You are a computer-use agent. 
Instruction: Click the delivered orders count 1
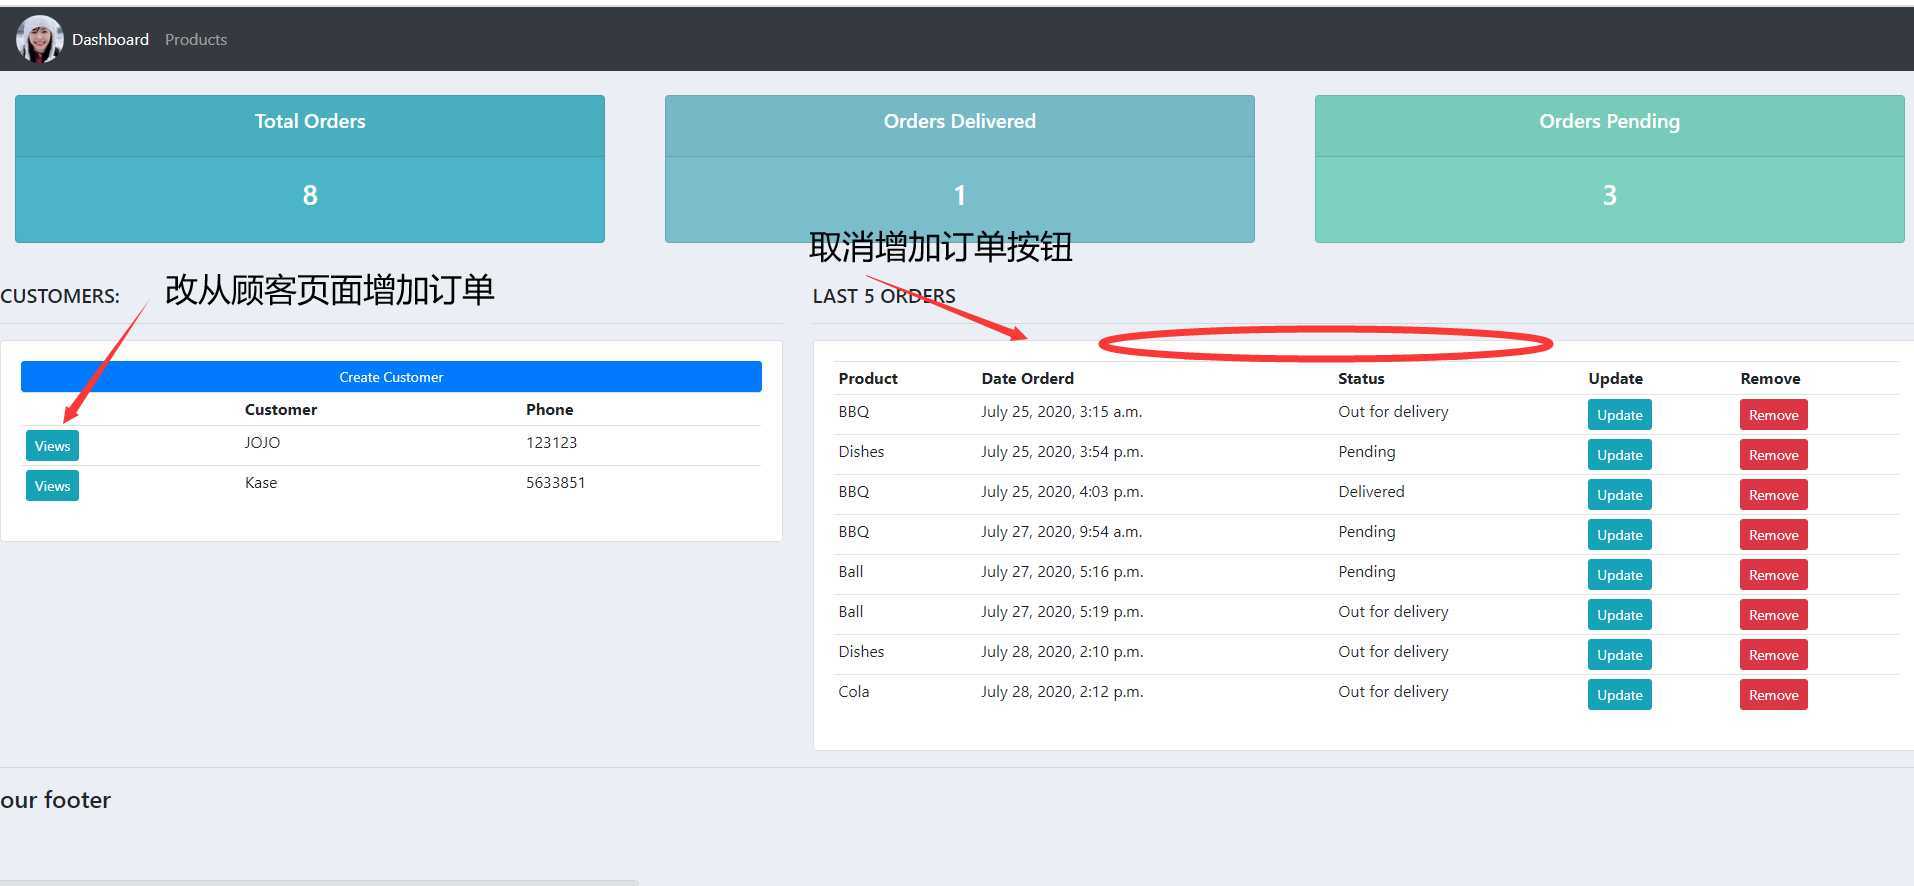(960, 195)
